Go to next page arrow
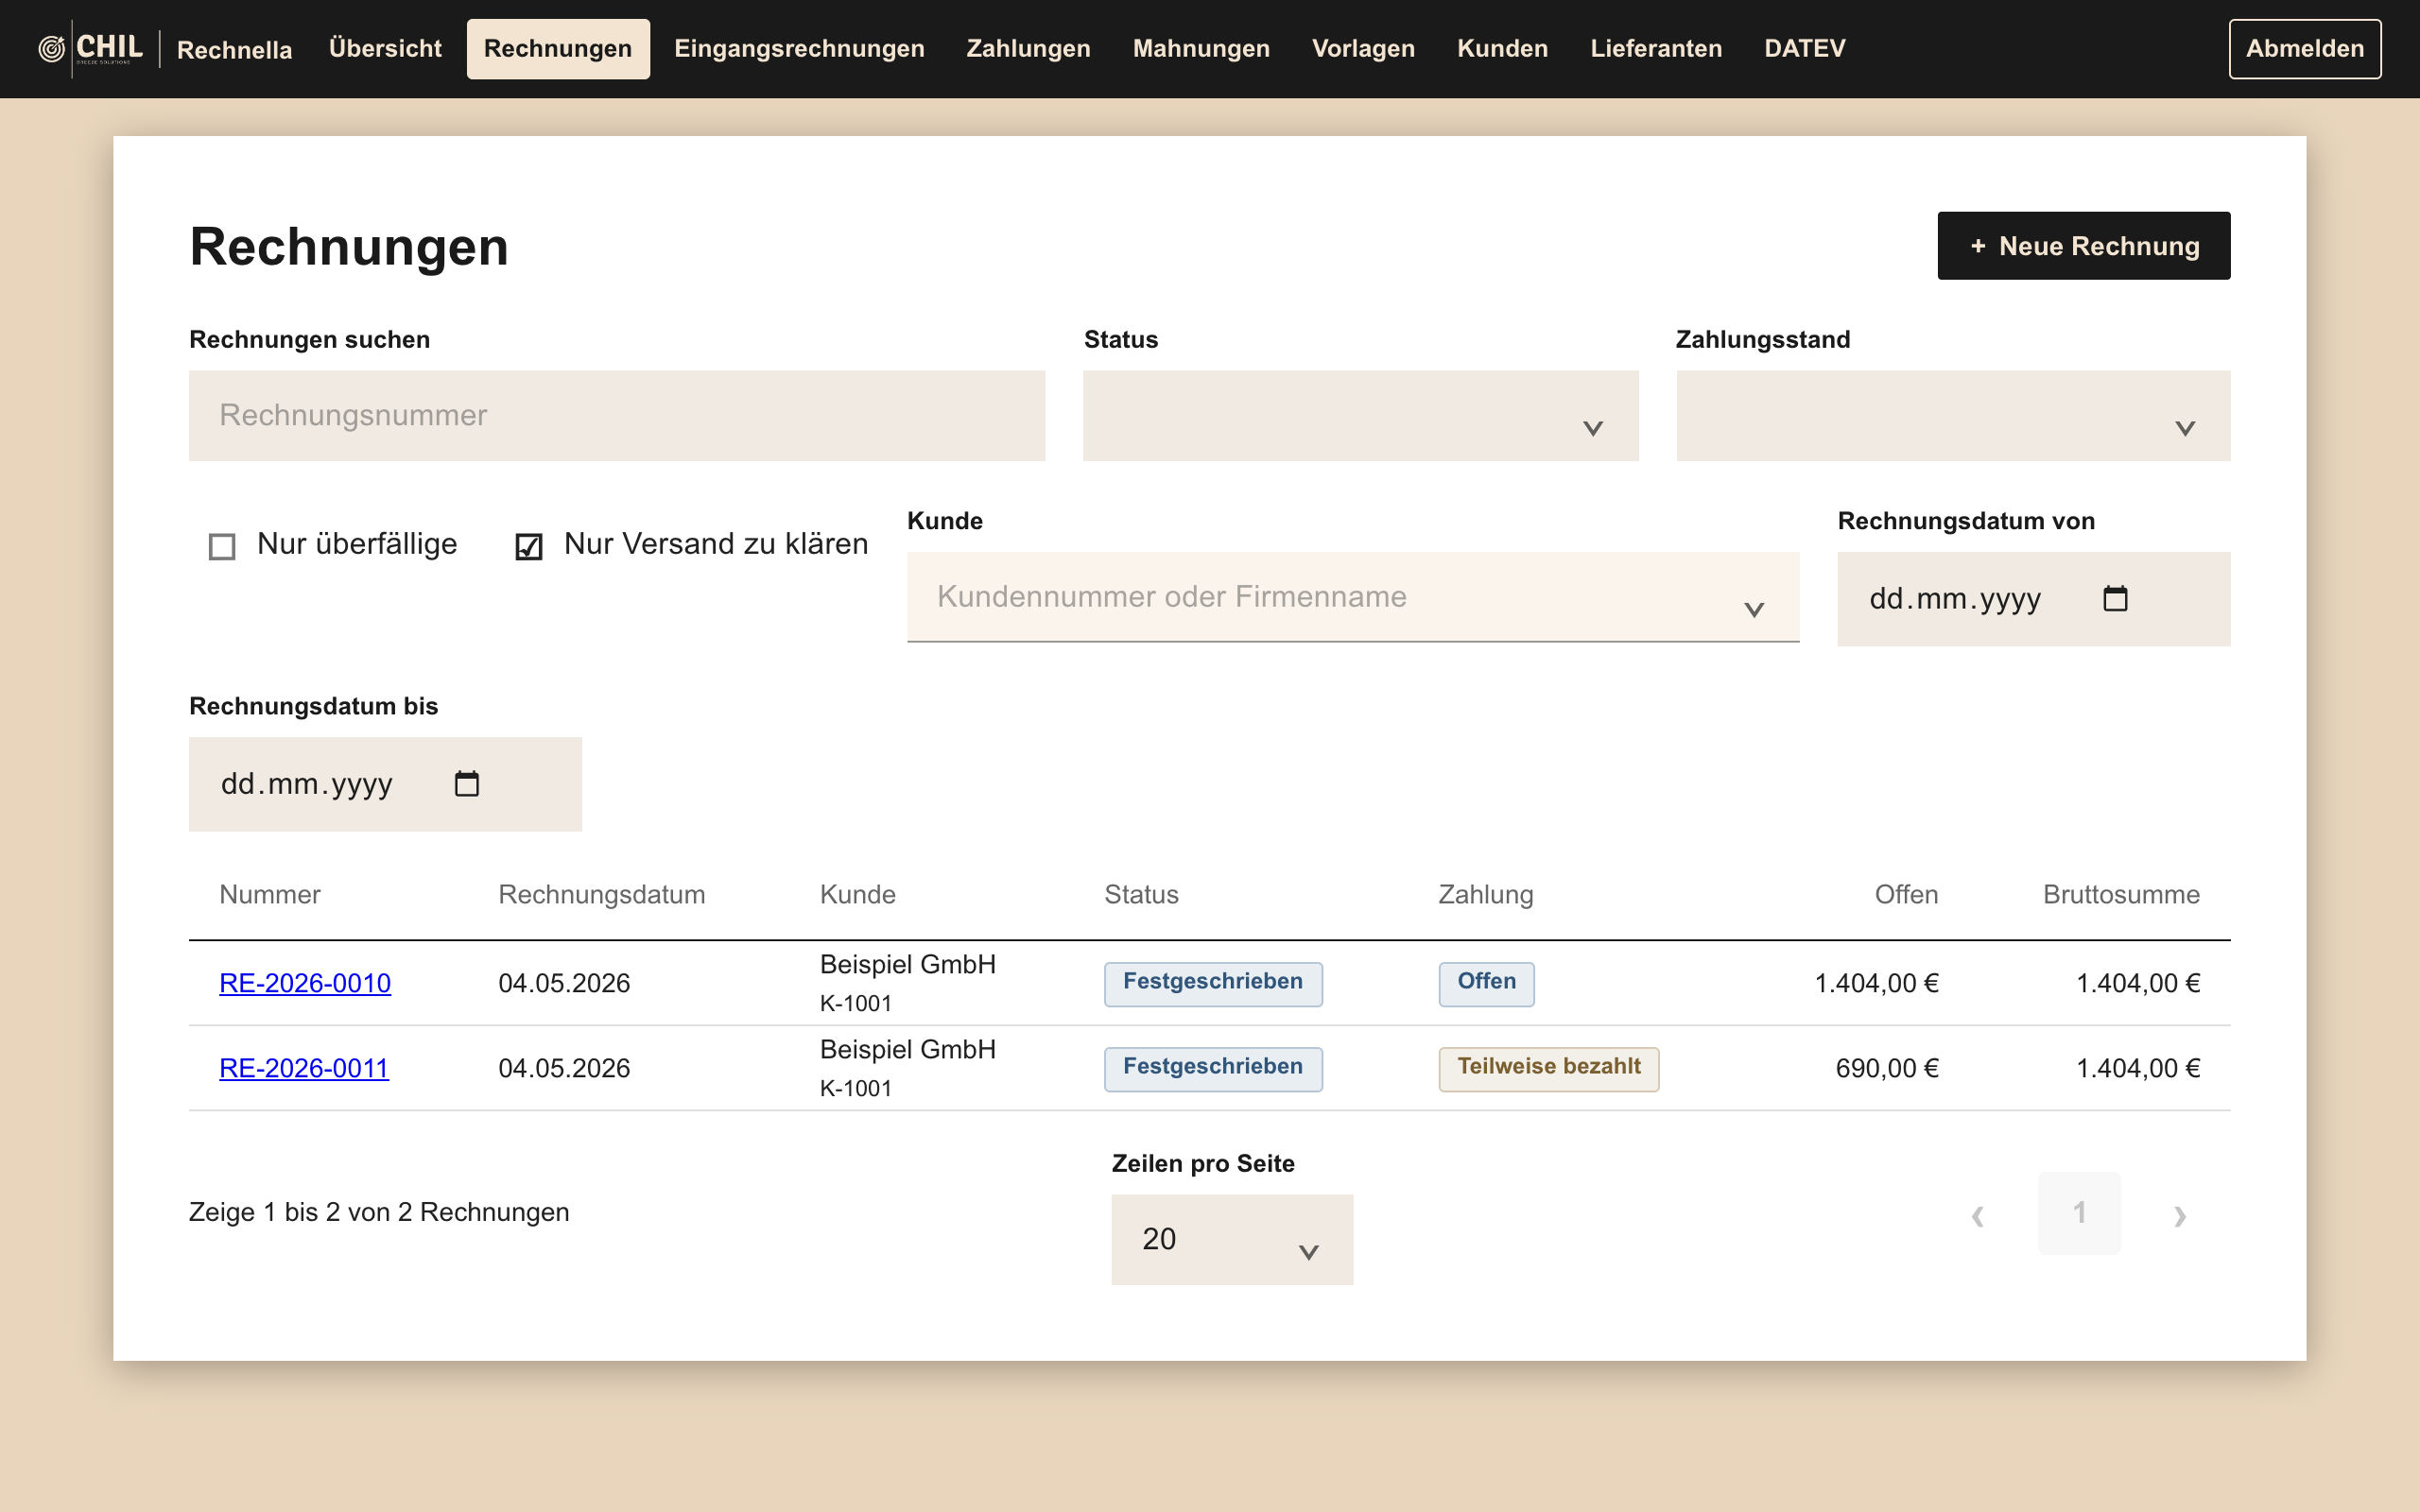 [2180, 1215]
